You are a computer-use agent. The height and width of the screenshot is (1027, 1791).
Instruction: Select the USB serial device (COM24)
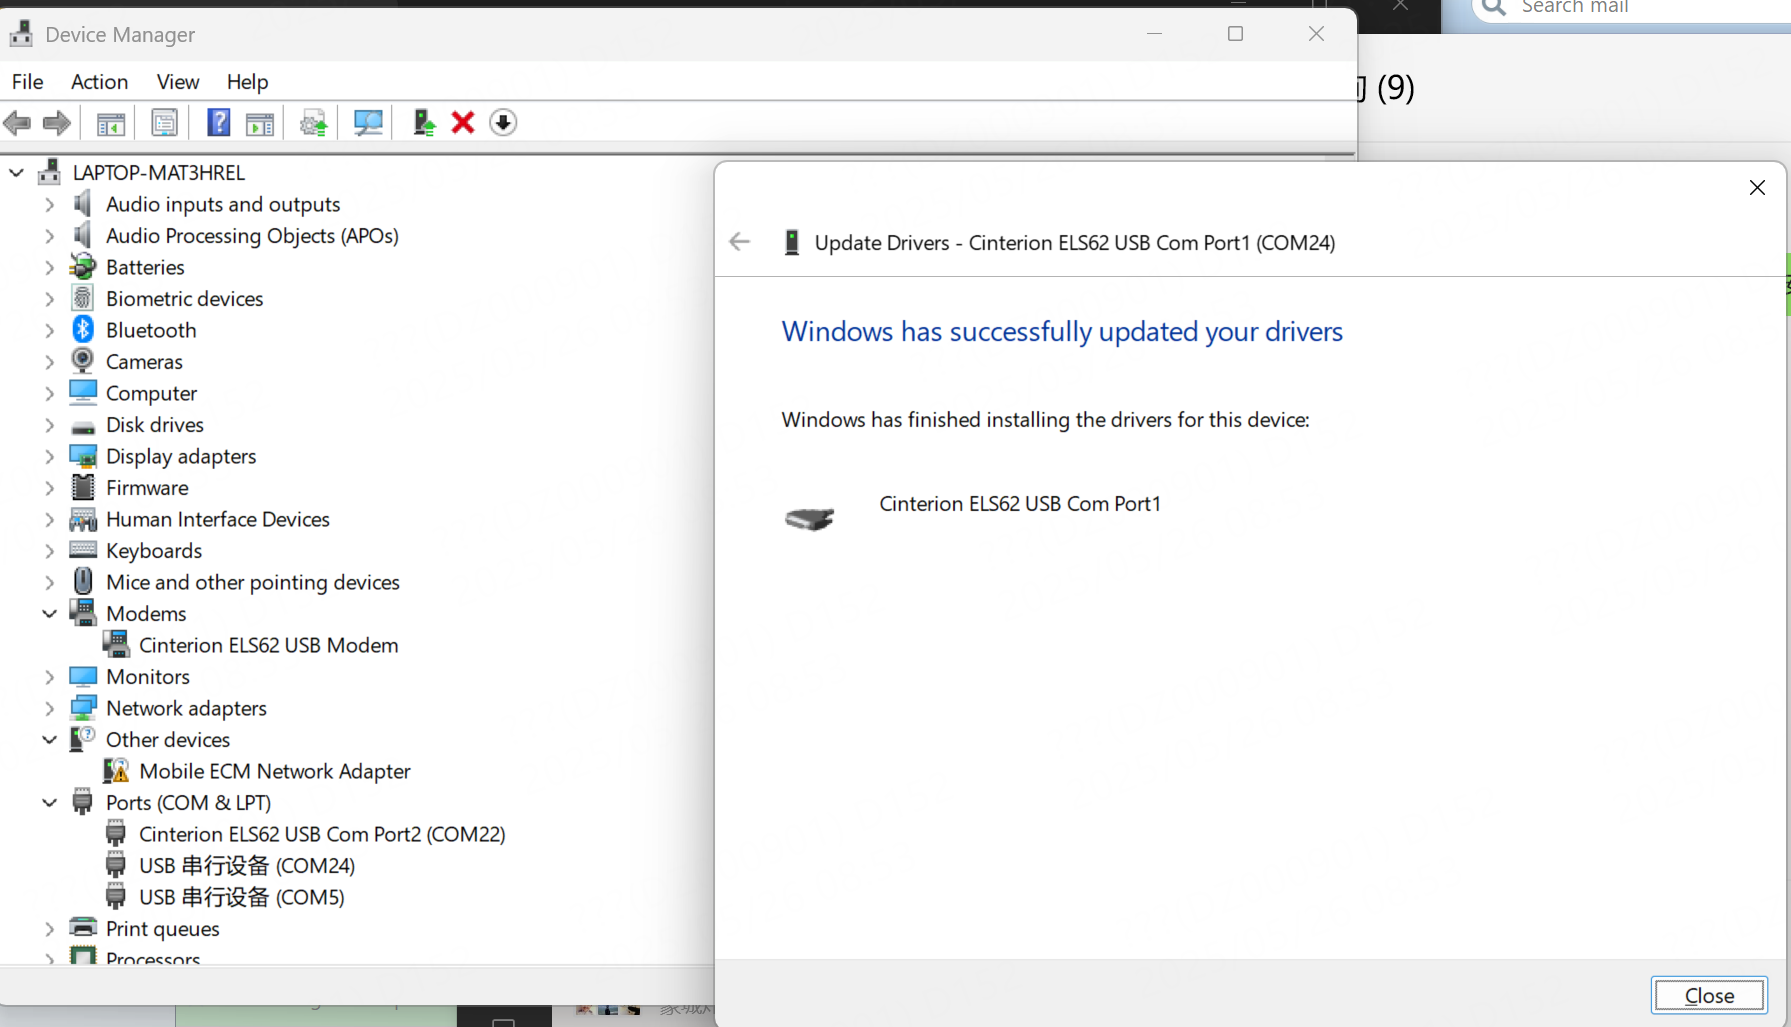[246, 865]
